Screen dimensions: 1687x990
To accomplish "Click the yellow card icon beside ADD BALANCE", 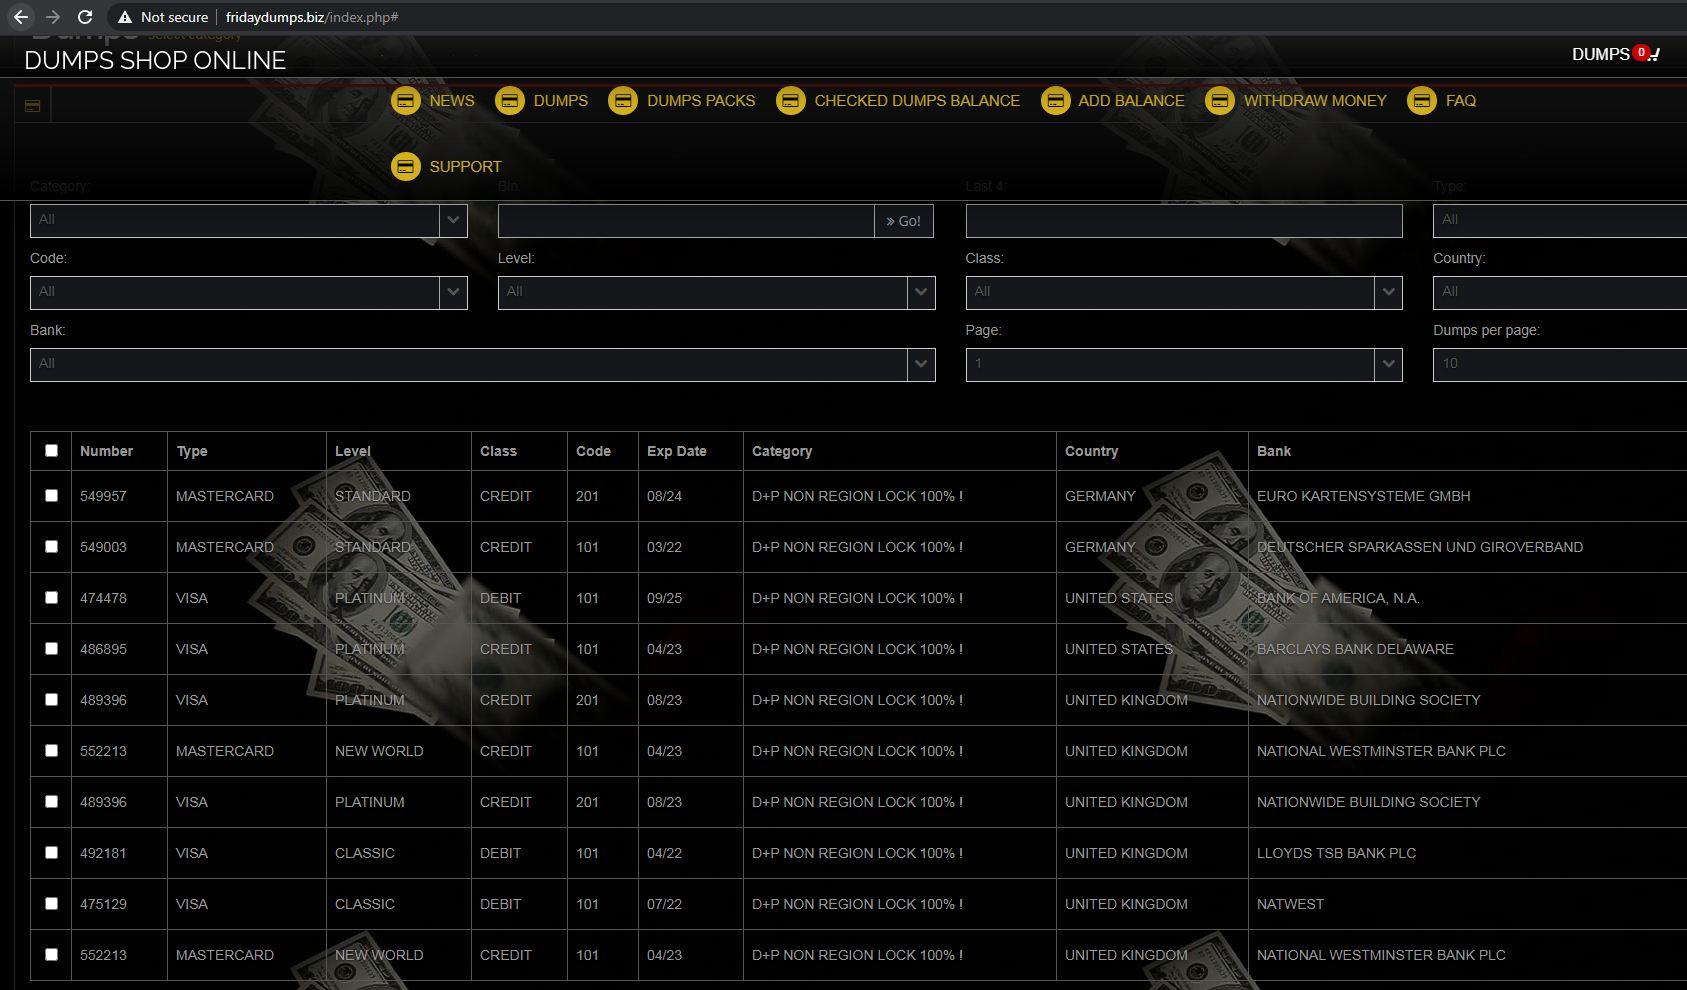I will coord(1055,101).
